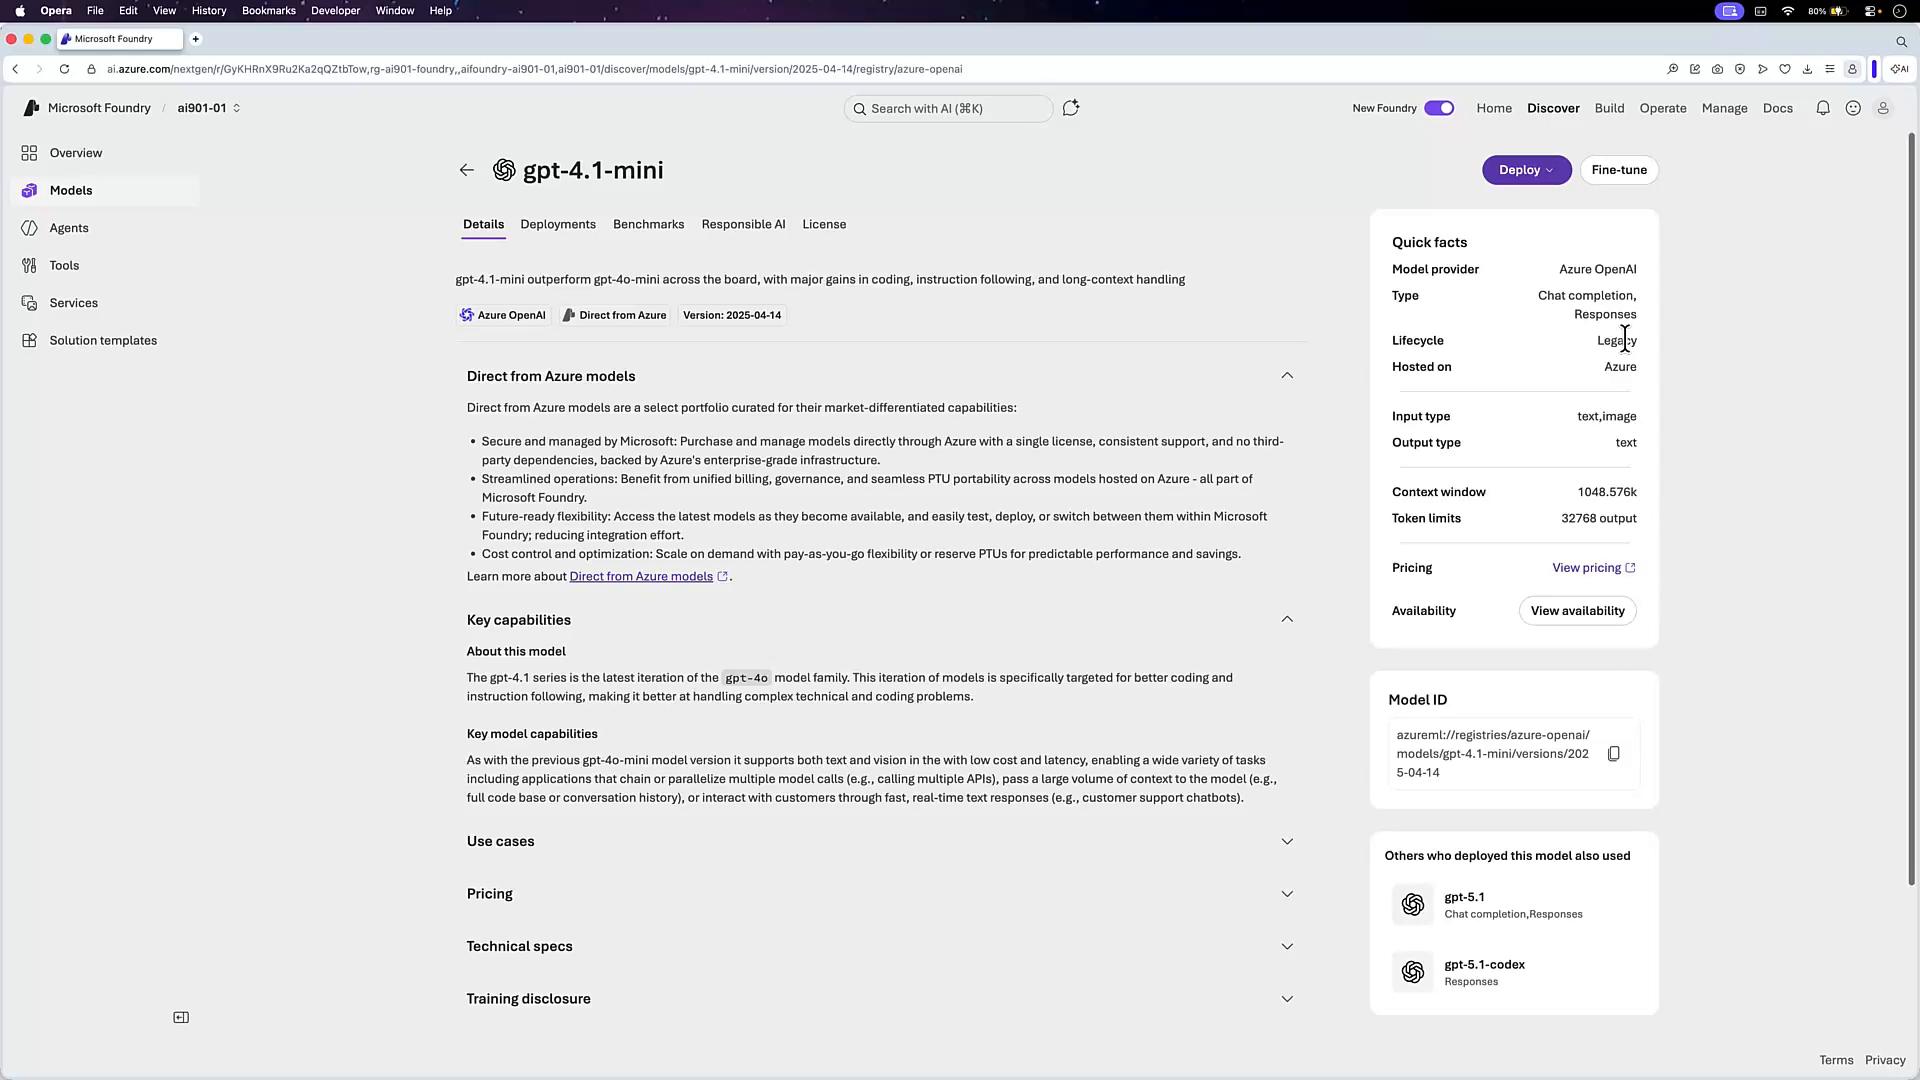Screen dimensions: 1920x1080
Task: Collapse Key capabilities section
Action: click(x=1287, y=620)
